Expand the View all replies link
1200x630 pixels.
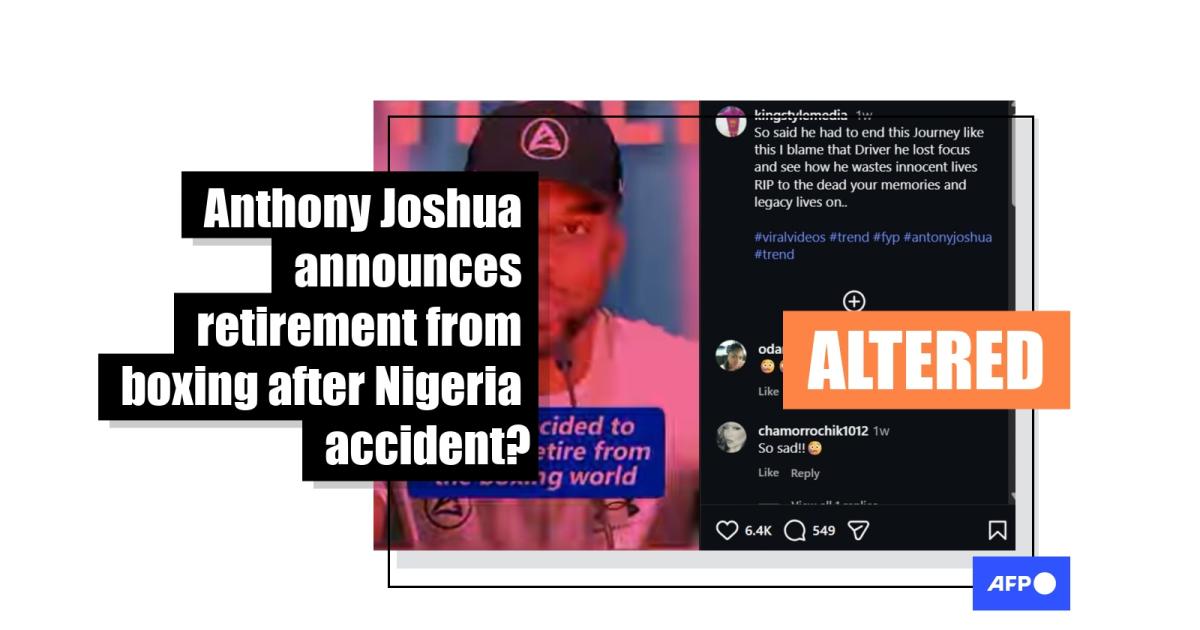pyautogui.click(x=834, y=503)
